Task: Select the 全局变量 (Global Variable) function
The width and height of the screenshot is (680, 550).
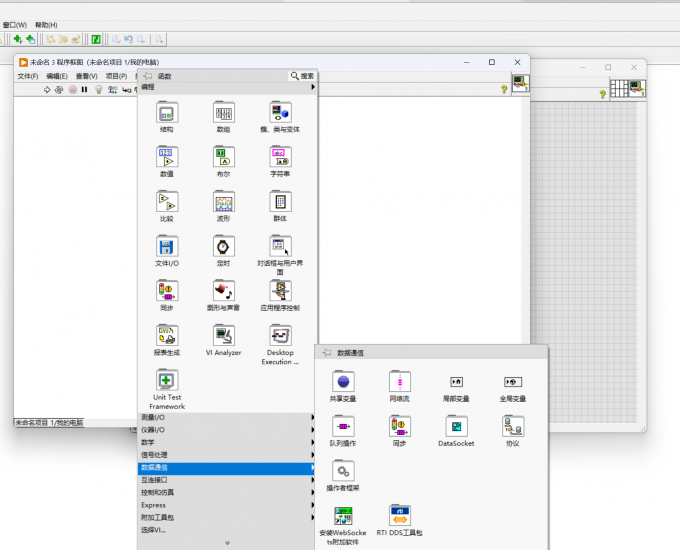Action: [x=513, y=382]
